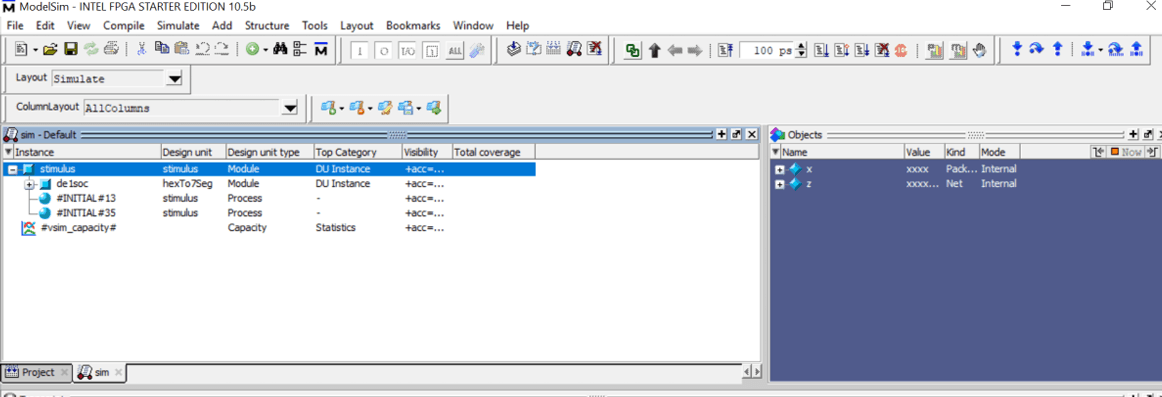Open the Simulate menu

[178, 25]
